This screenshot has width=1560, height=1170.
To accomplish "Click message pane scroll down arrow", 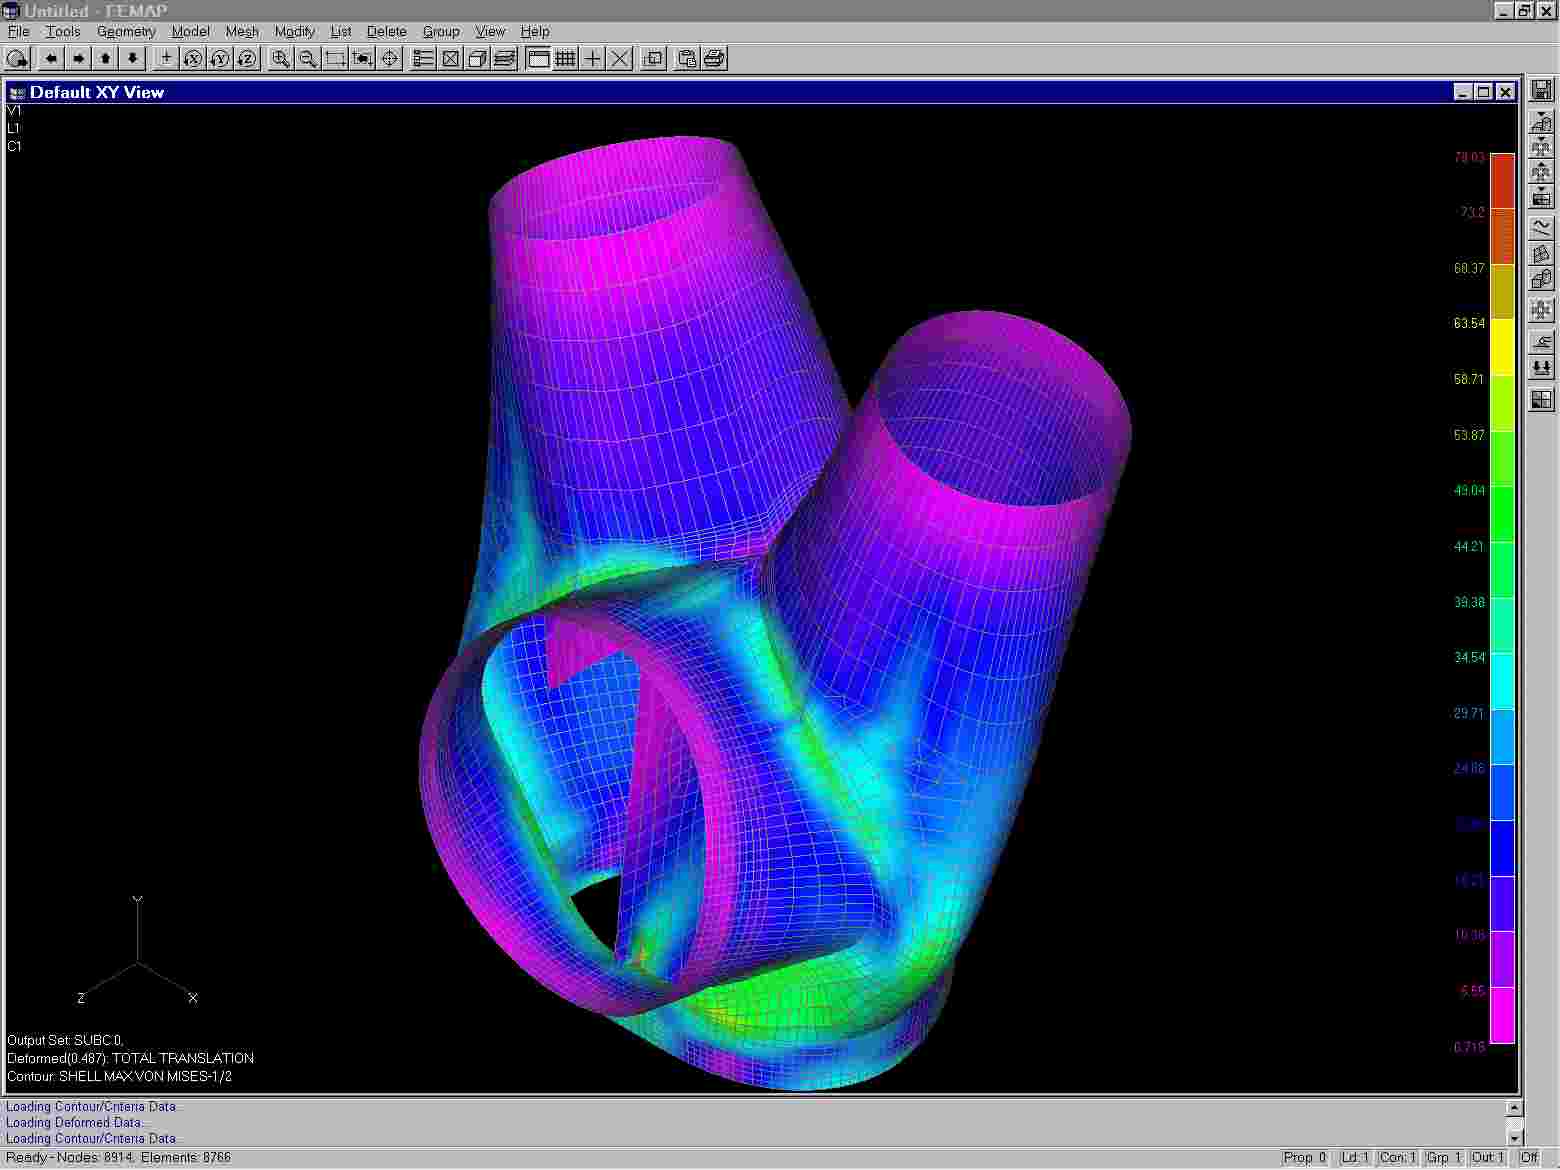I will tap(1514, 1138).
